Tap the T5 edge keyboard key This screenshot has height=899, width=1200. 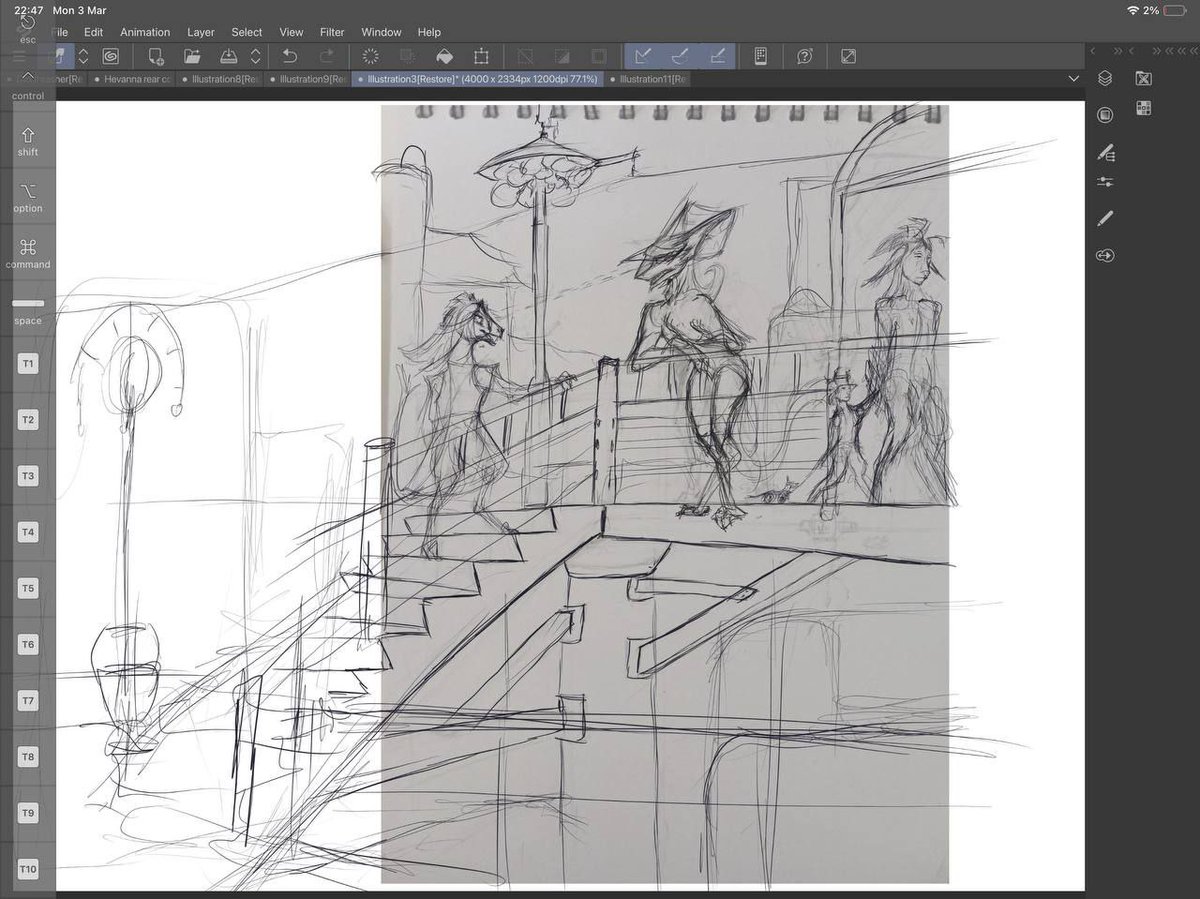(x=28, y=588)
